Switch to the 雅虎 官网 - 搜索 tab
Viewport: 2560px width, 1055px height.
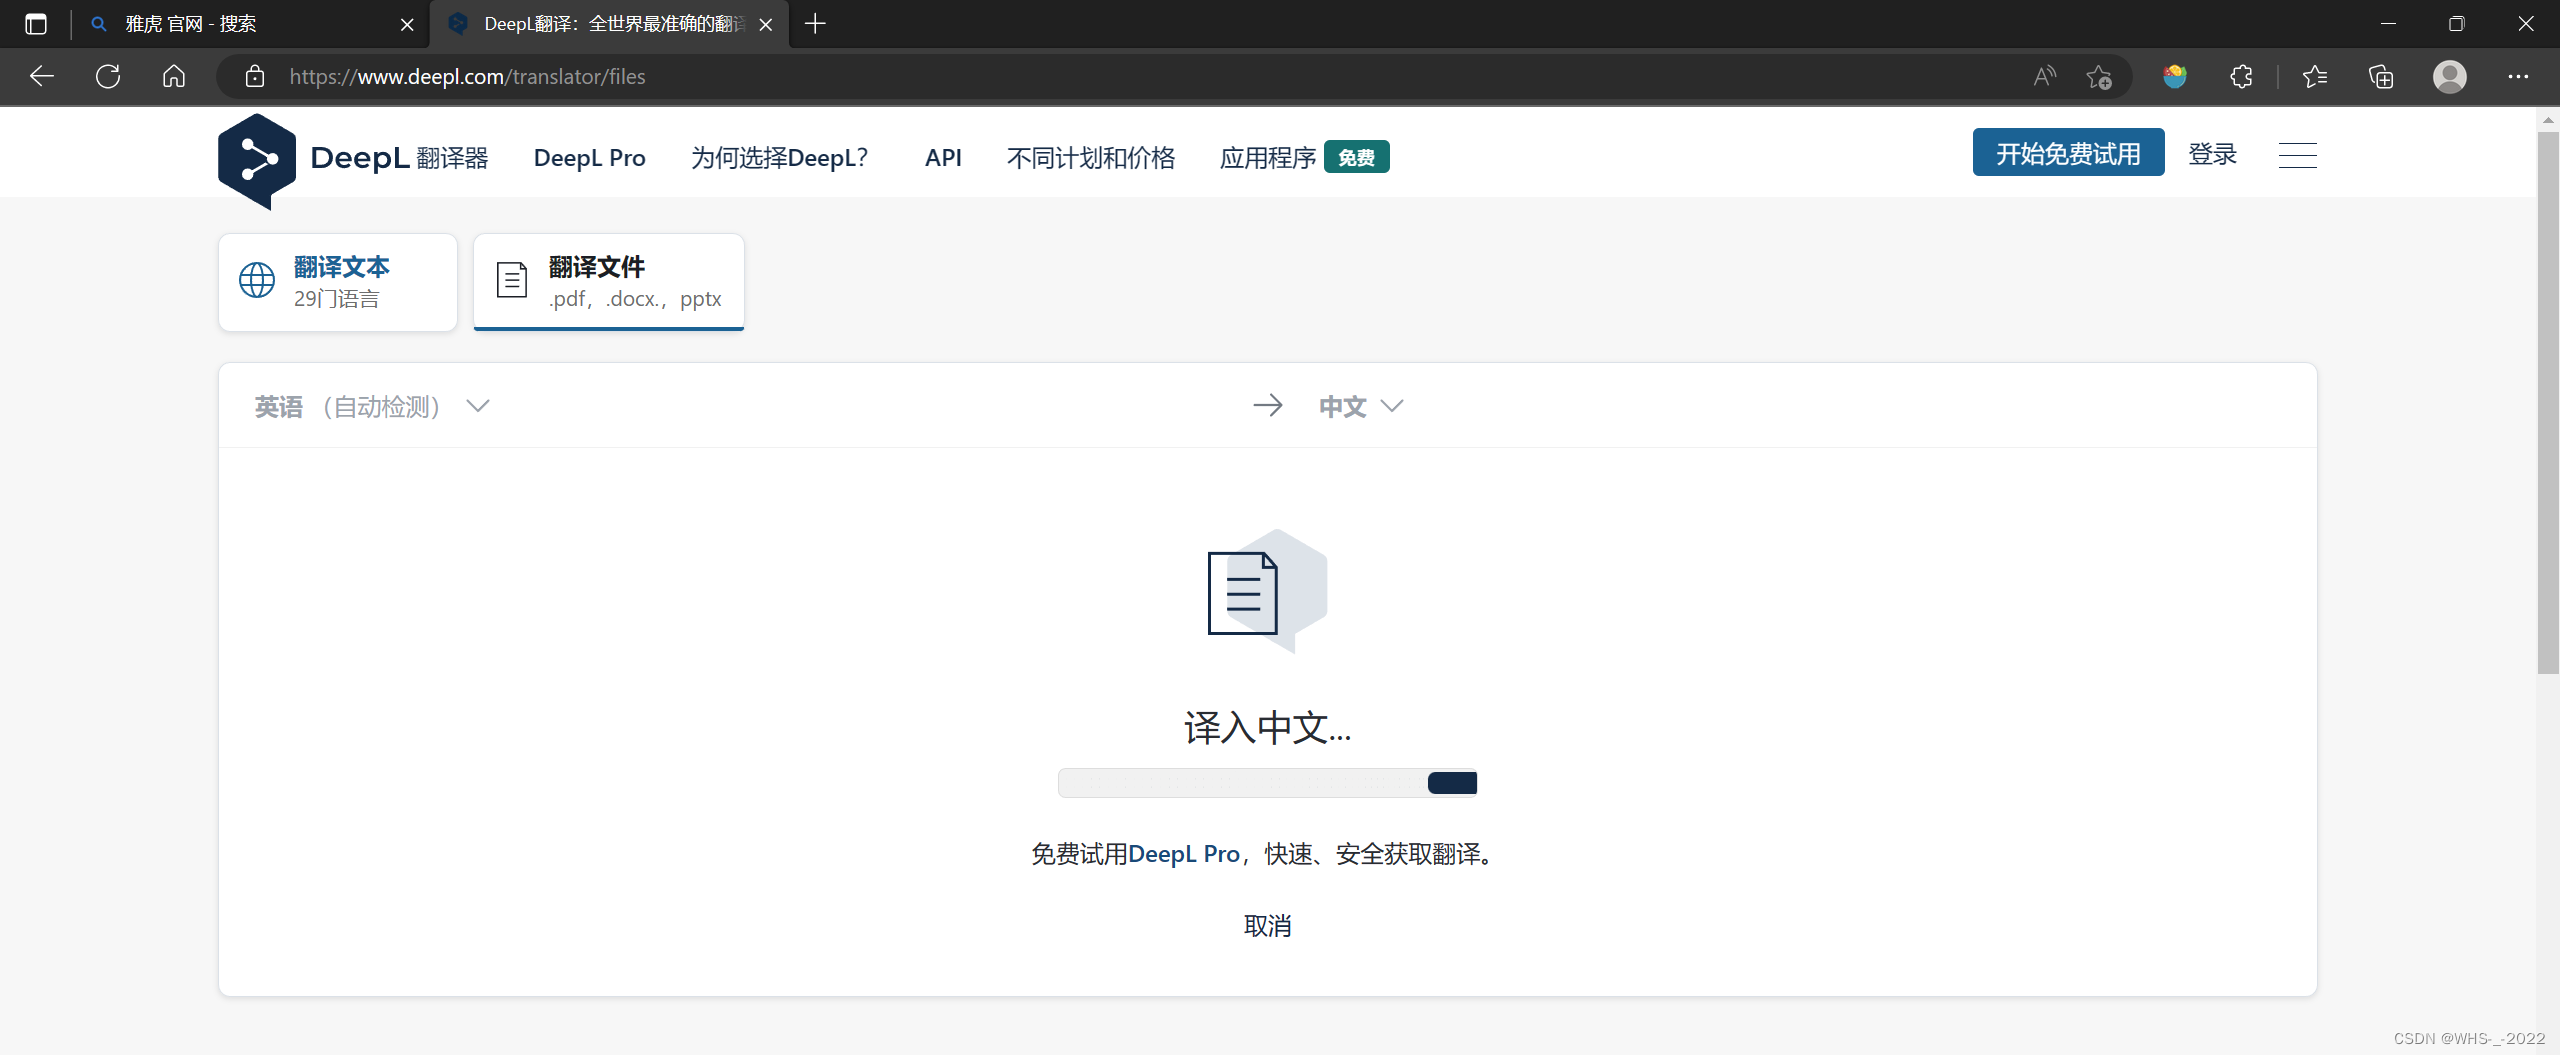pyautogui.click(x=250, y=24)
